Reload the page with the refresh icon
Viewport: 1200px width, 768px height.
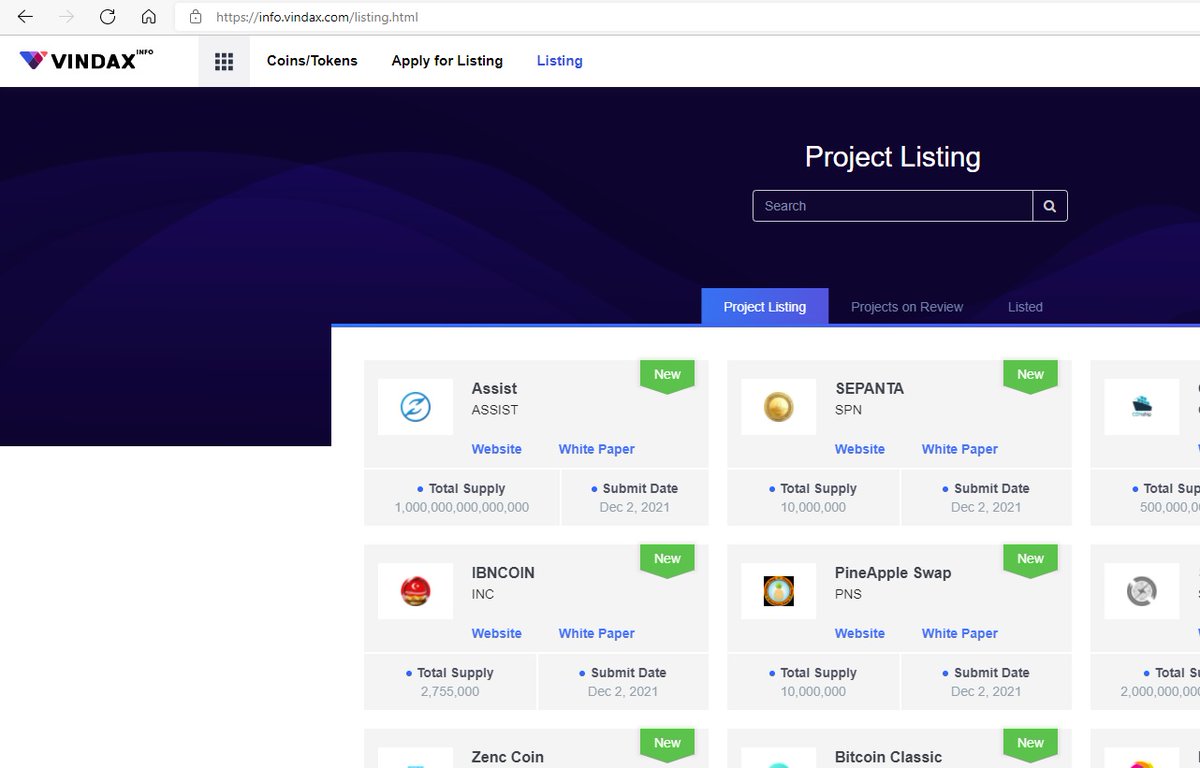point(108,17)
